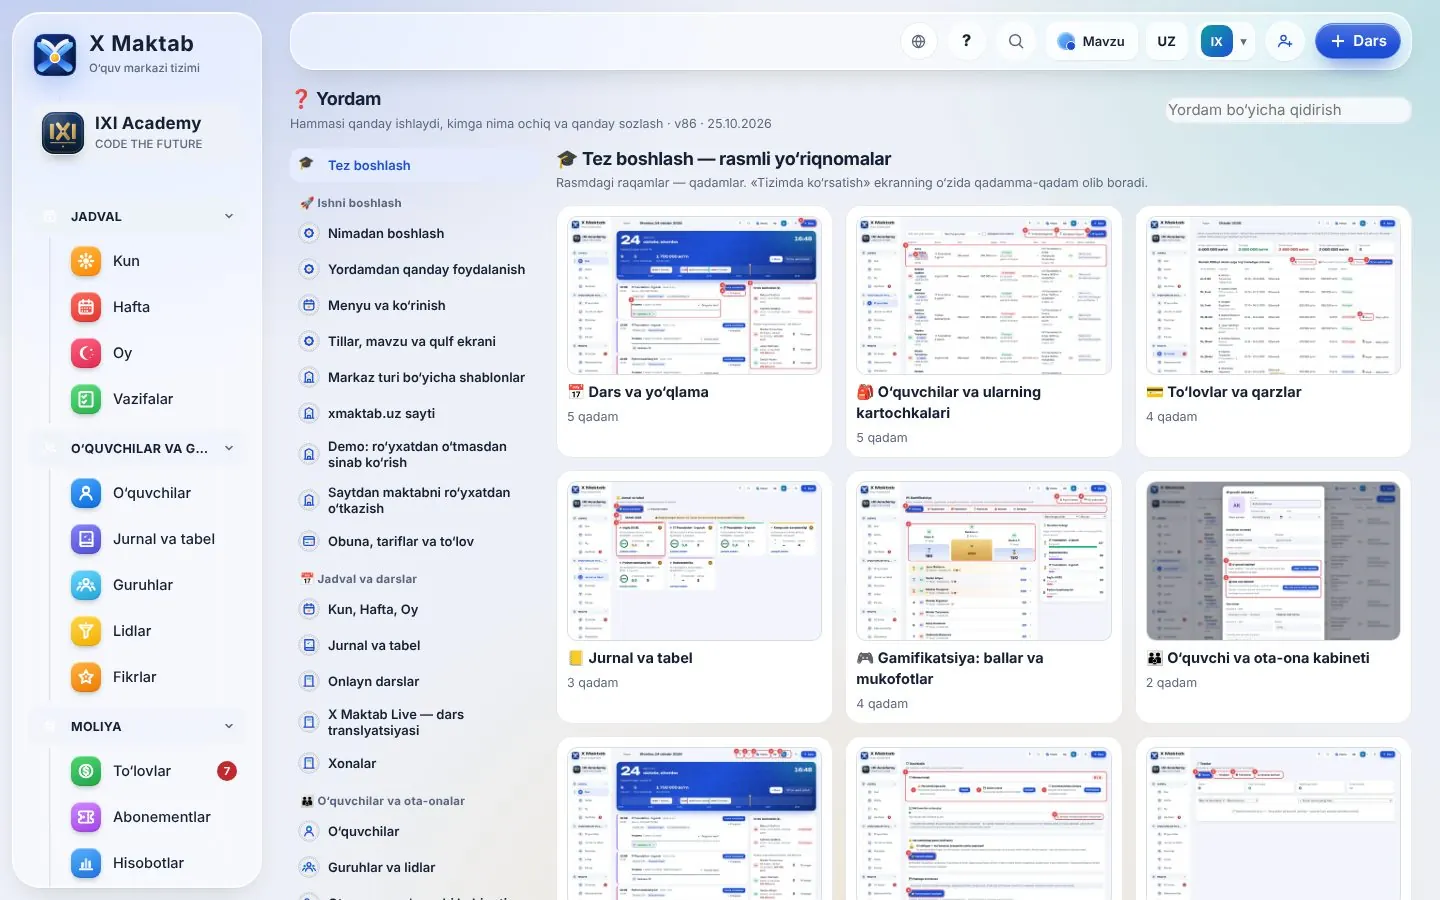Open the Oy moon icon
This screenshot has width=1440, height=900.
pyautogui.click(x=86, y=353)
